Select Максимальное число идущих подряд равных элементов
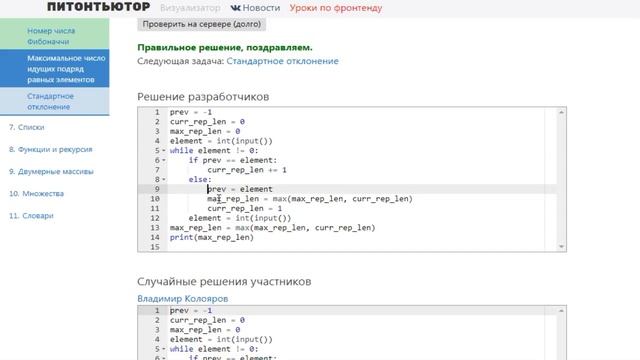Screen dimensions: 640x360 tap(55, 69)
